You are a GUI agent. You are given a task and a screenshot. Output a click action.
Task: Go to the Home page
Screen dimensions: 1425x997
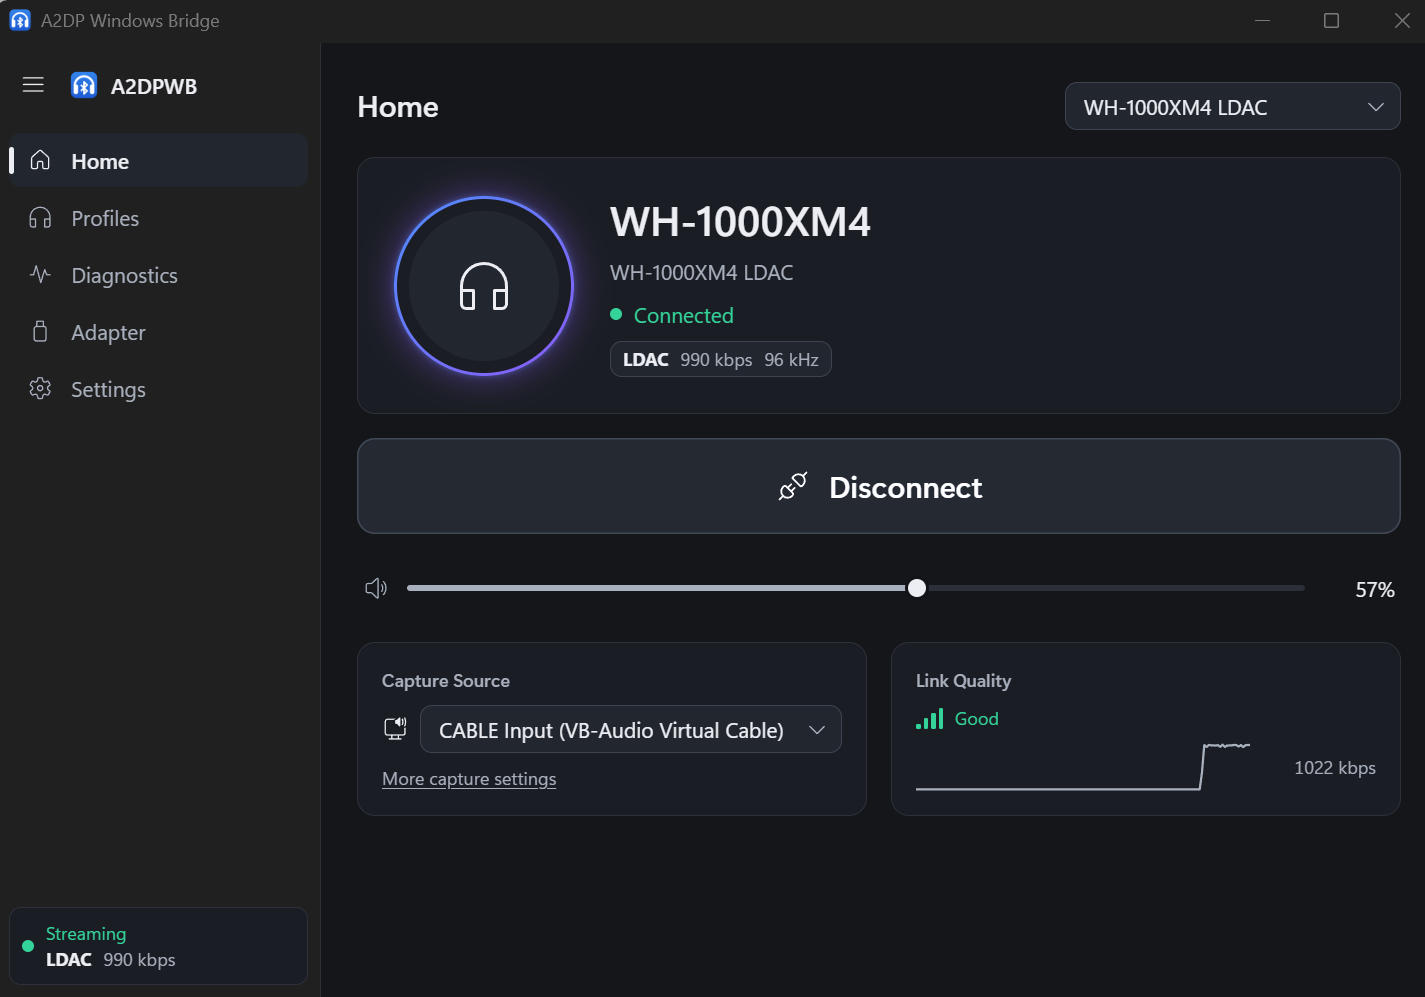coord(158,161)
